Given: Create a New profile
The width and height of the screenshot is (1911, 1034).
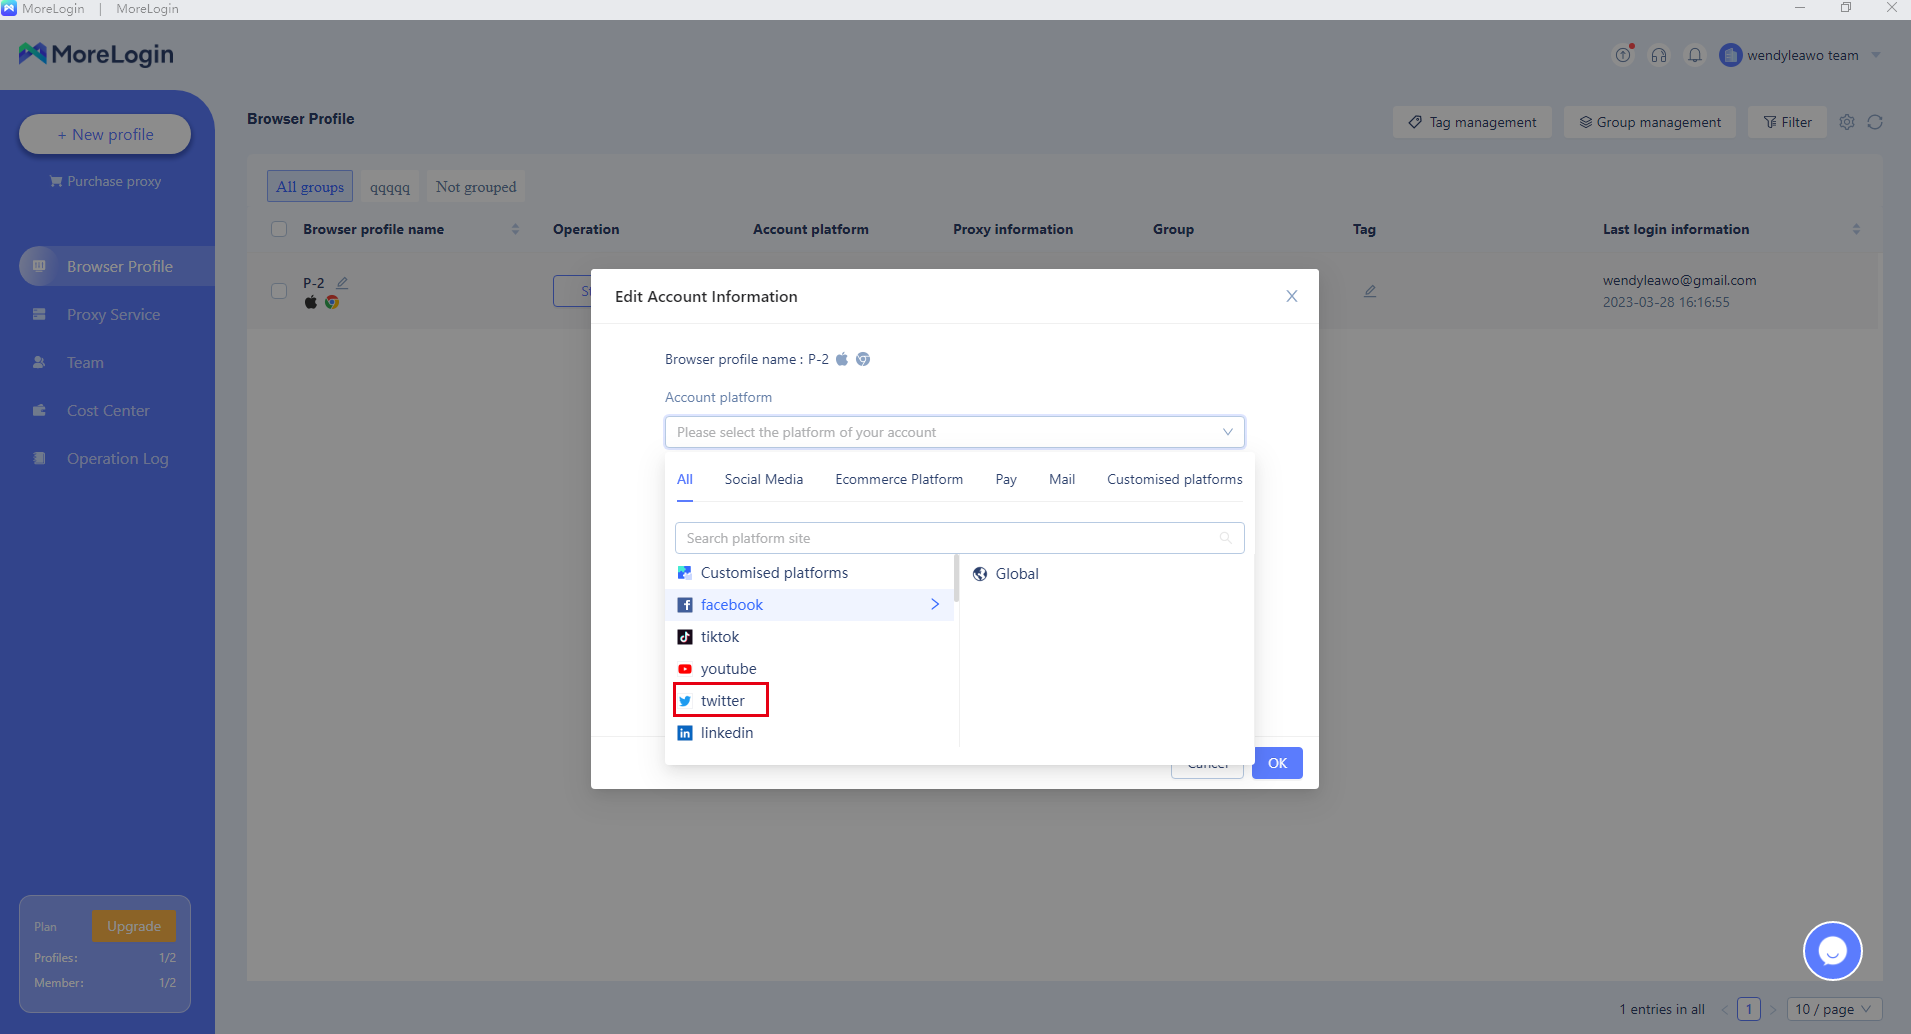Looking at the screenshot, I should click(105, 134).
